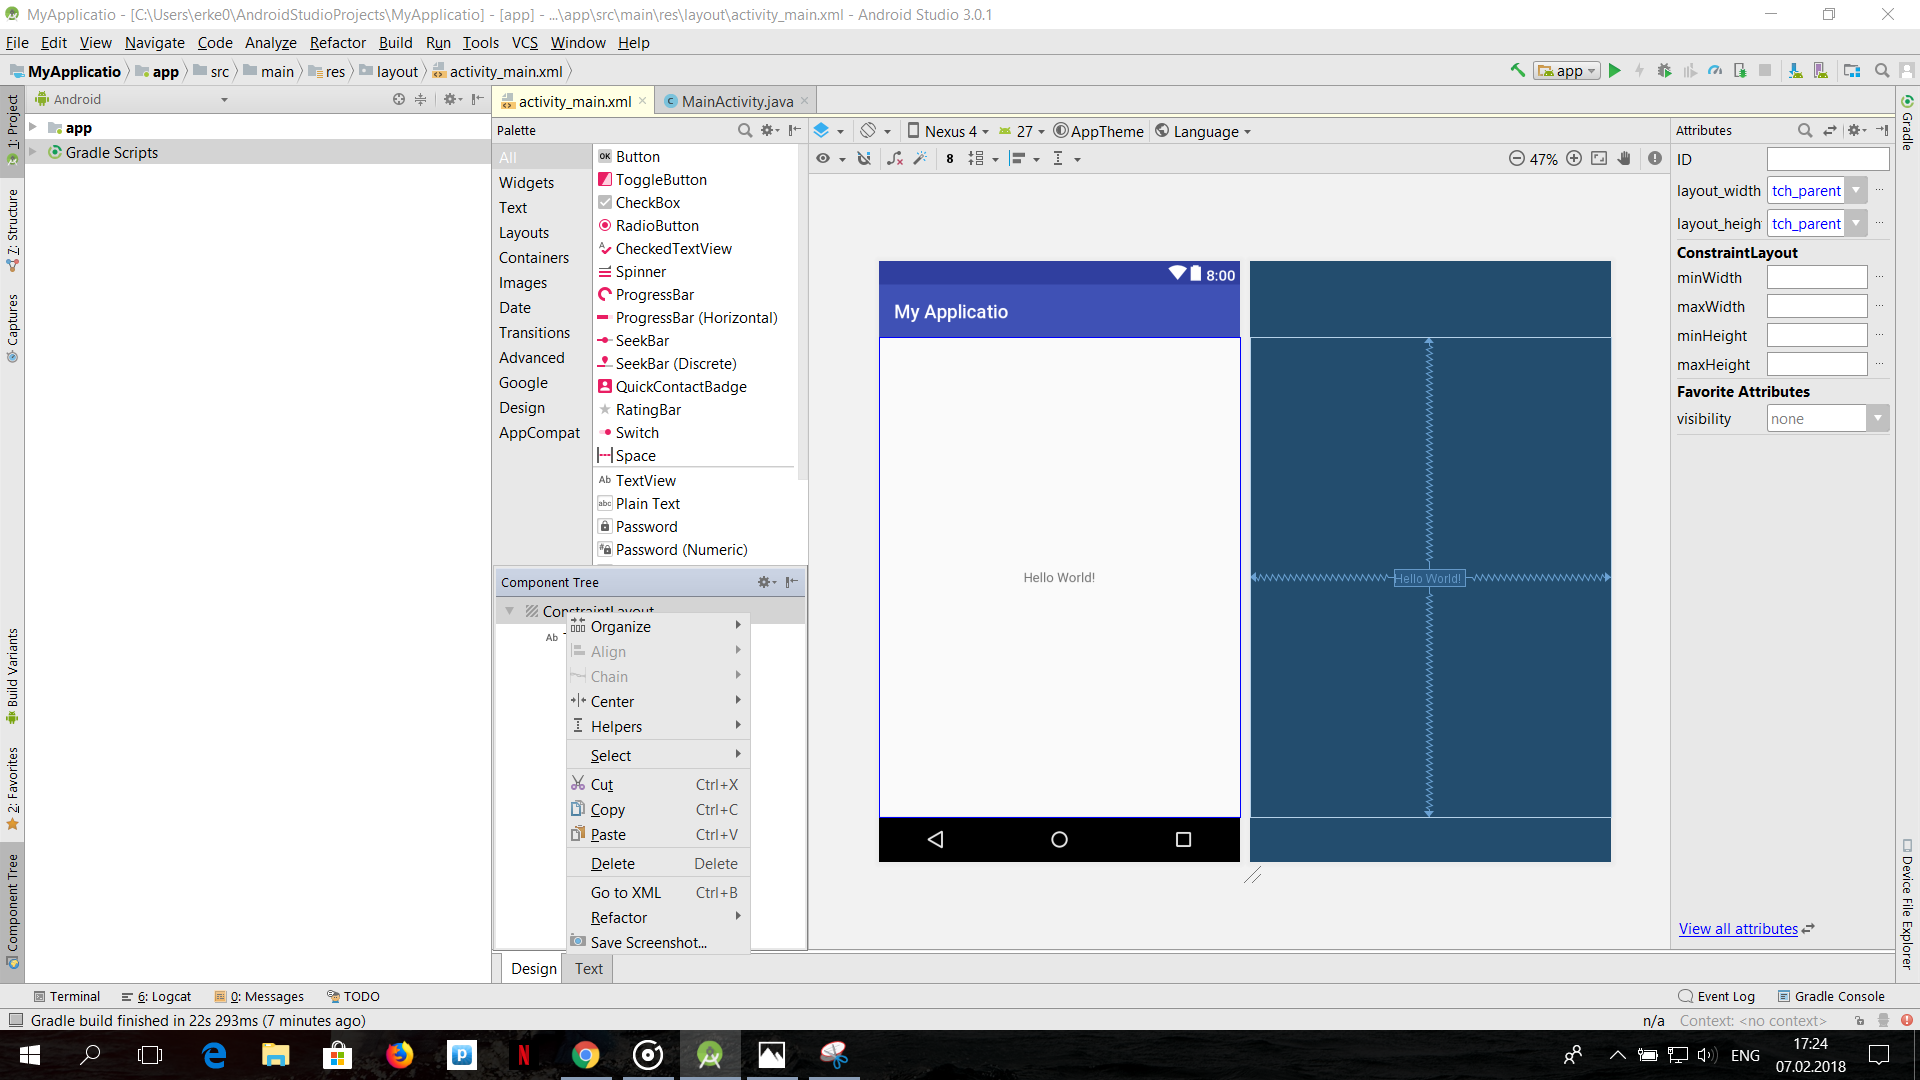The height and width of the screenshot is (1080, 1920).
Task: Click the Pack icon in layout toolbar
Action: (976, 159)
